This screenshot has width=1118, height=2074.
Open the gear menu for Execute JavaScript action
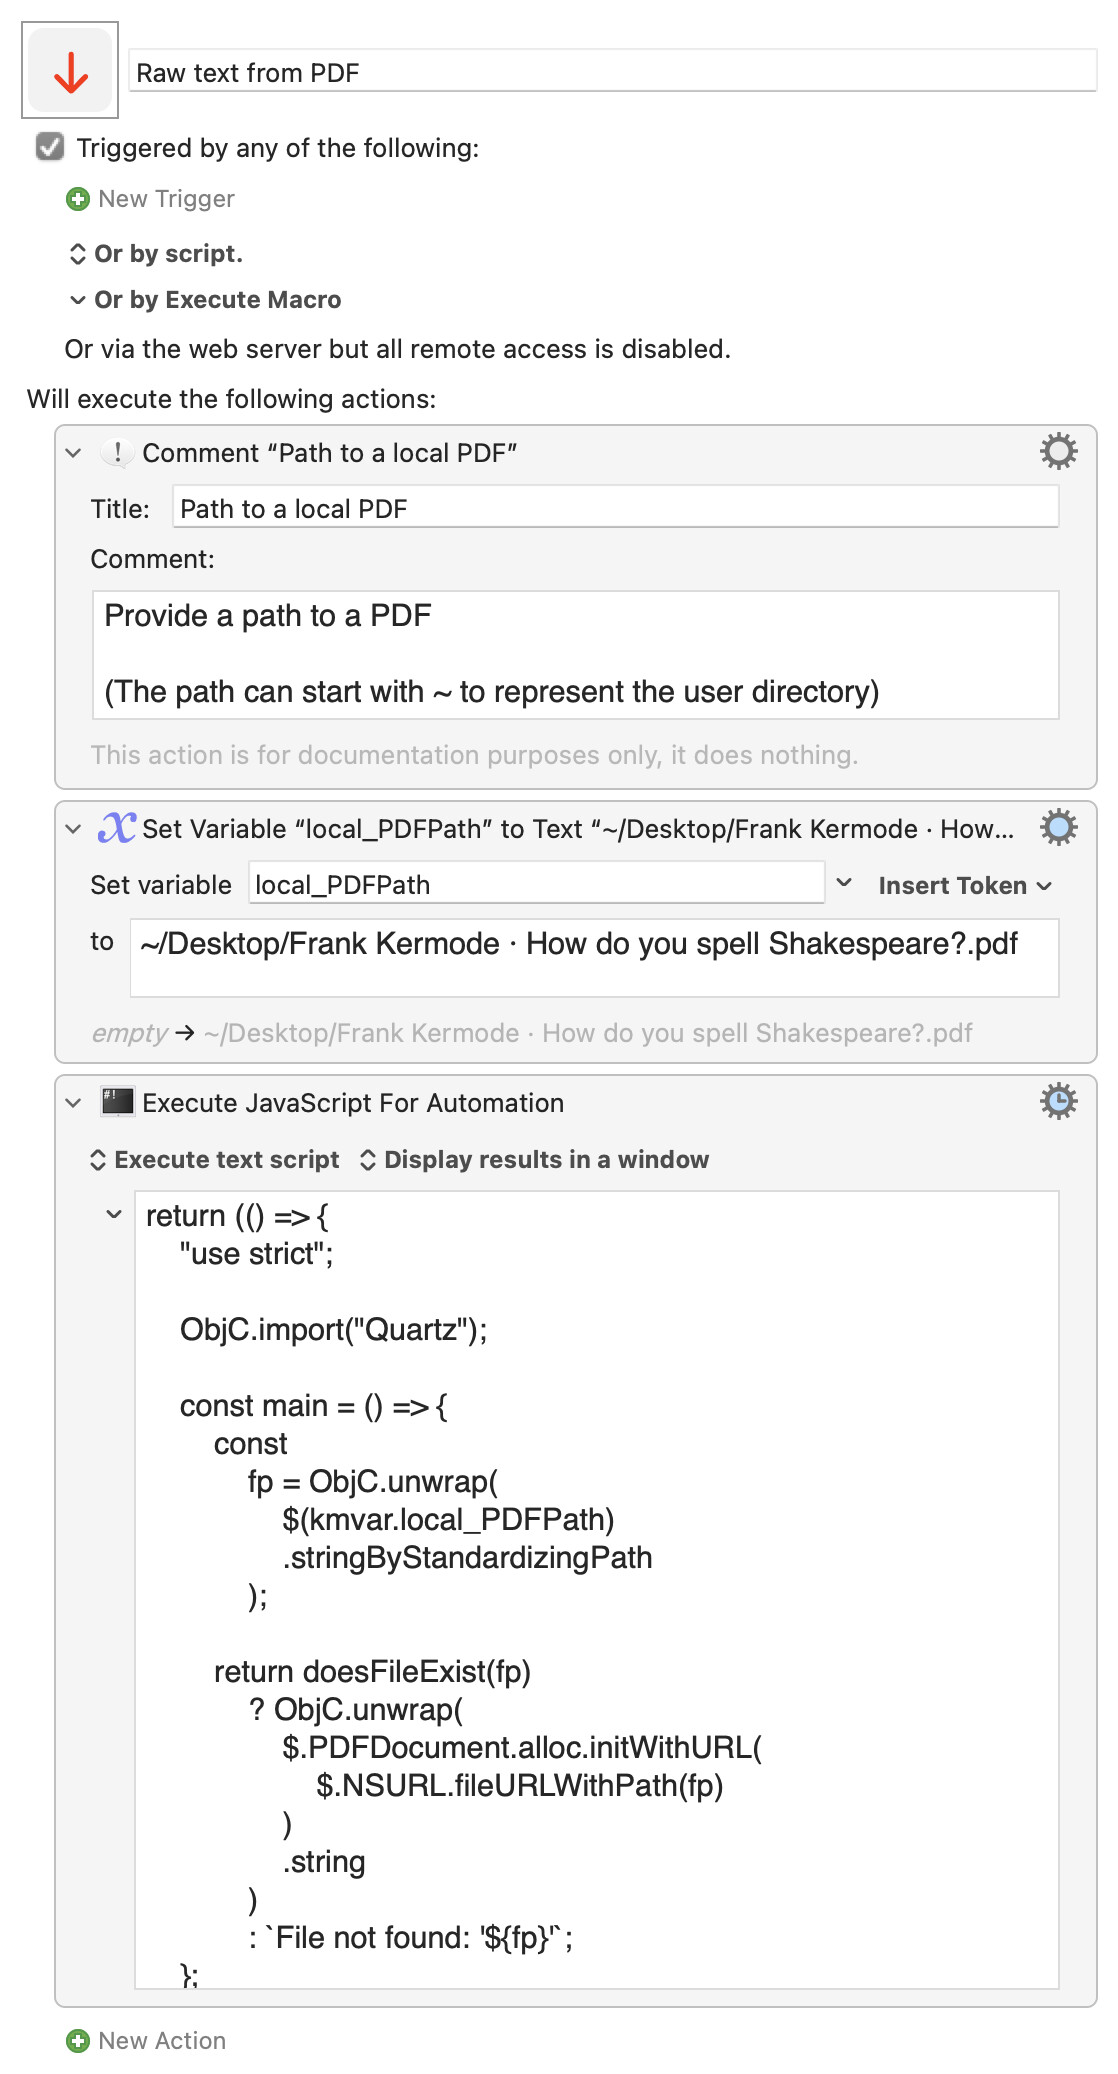tap(1058, 1101)
